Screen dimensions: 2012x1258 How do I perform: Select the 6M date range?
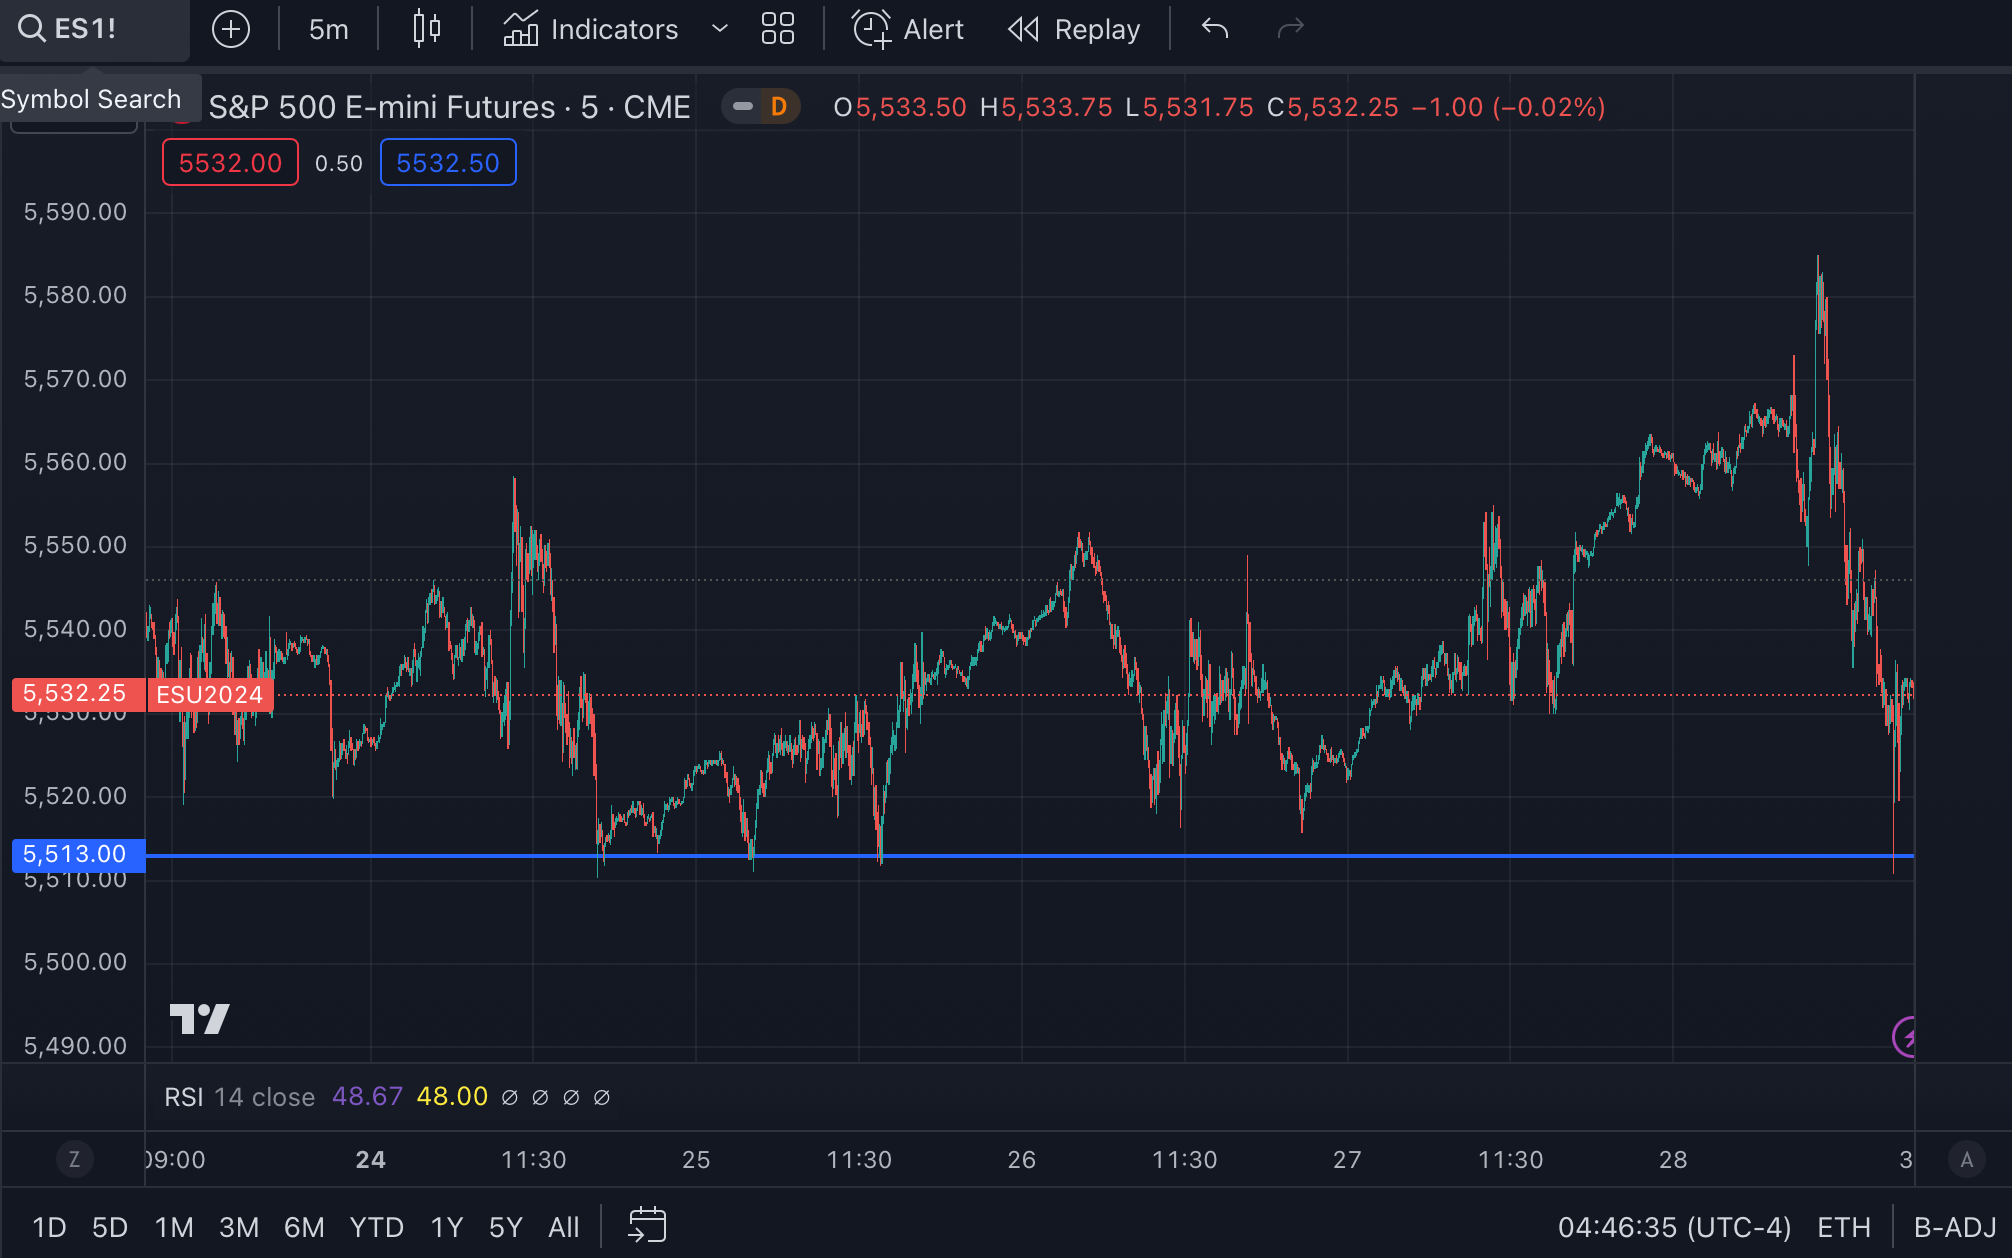coord(304,1227)
